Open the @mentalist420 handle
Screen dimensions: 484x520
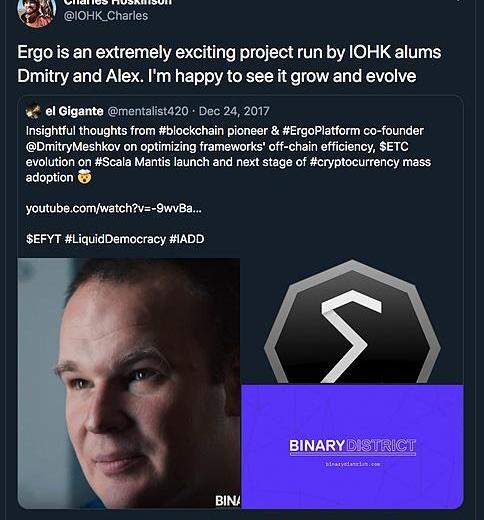point(148,111)
